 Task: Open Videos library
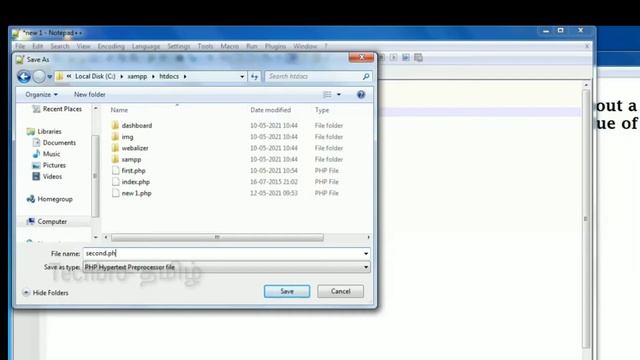point(47,176)
